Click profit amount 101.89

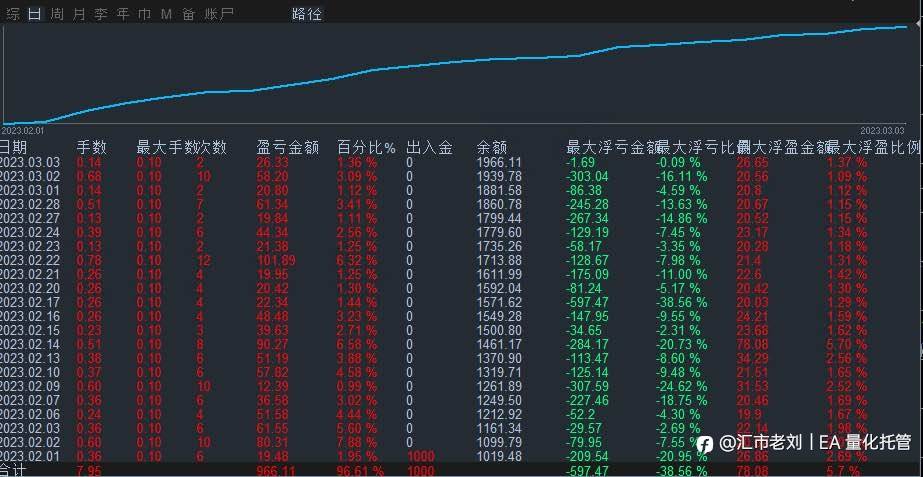point(275,260)
